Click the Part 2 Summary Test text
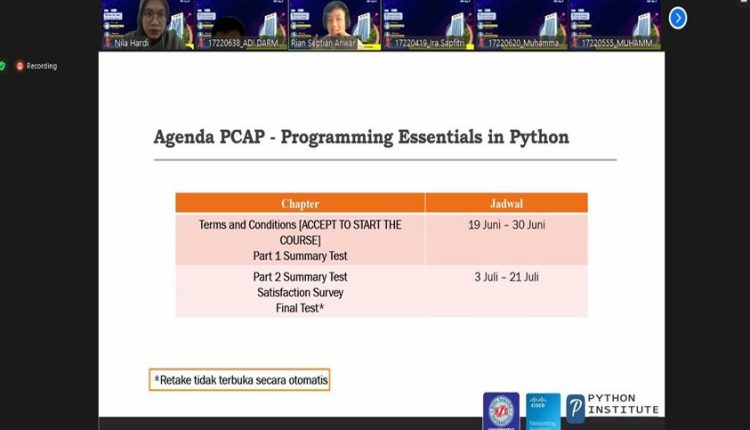The width and height of the screenshot is (750, 430). click(300, 277)
